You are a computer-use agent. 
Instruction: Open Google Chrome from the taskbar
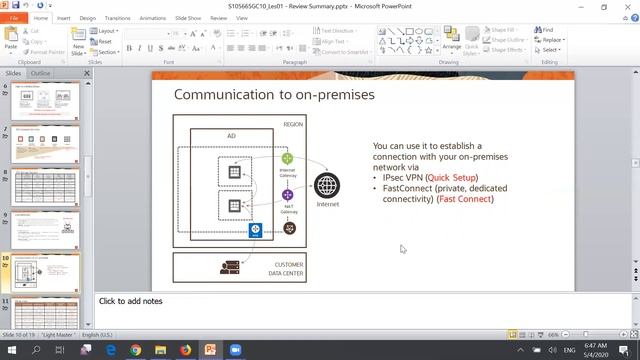pyautogui.click(x=136, y=350)
